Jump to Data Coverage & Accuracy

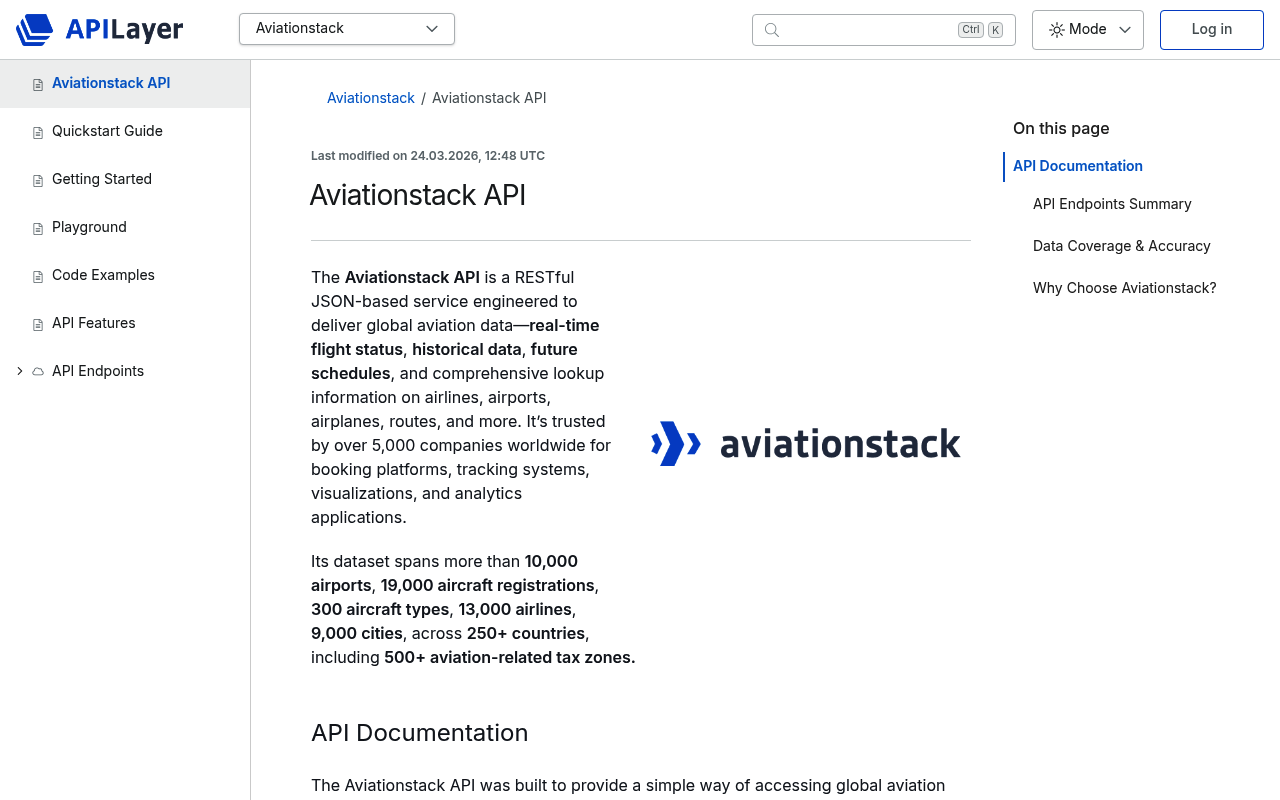pos(1122,246)
